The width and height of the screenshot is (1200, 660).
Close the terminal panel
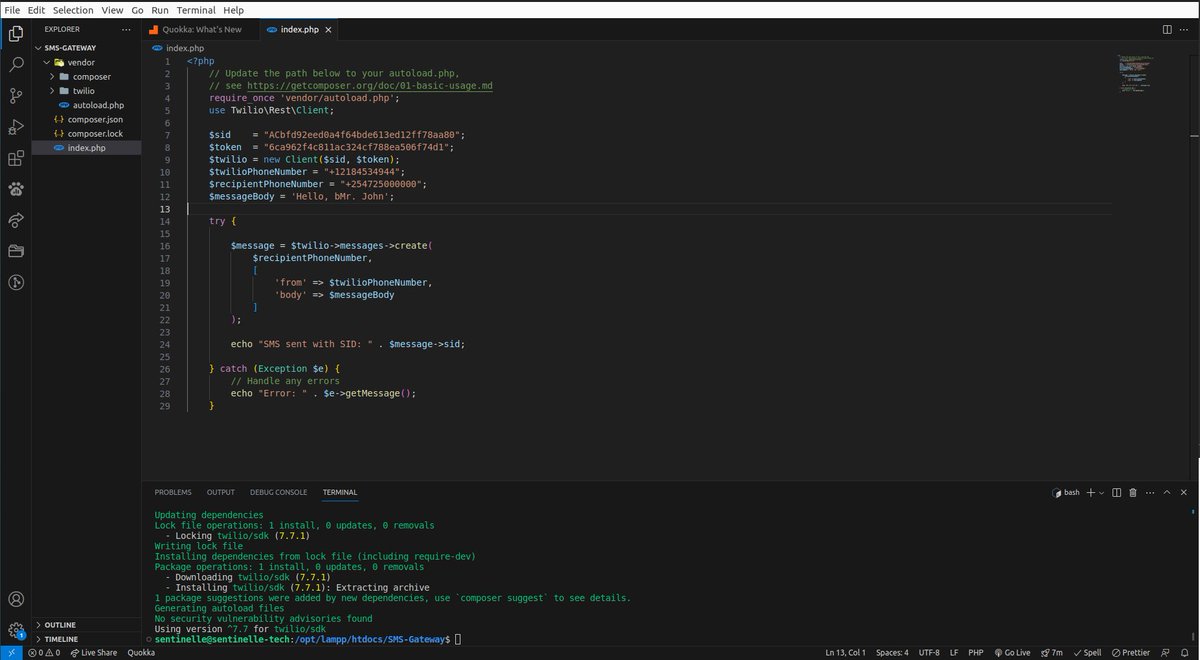(x=1185, y=492)
